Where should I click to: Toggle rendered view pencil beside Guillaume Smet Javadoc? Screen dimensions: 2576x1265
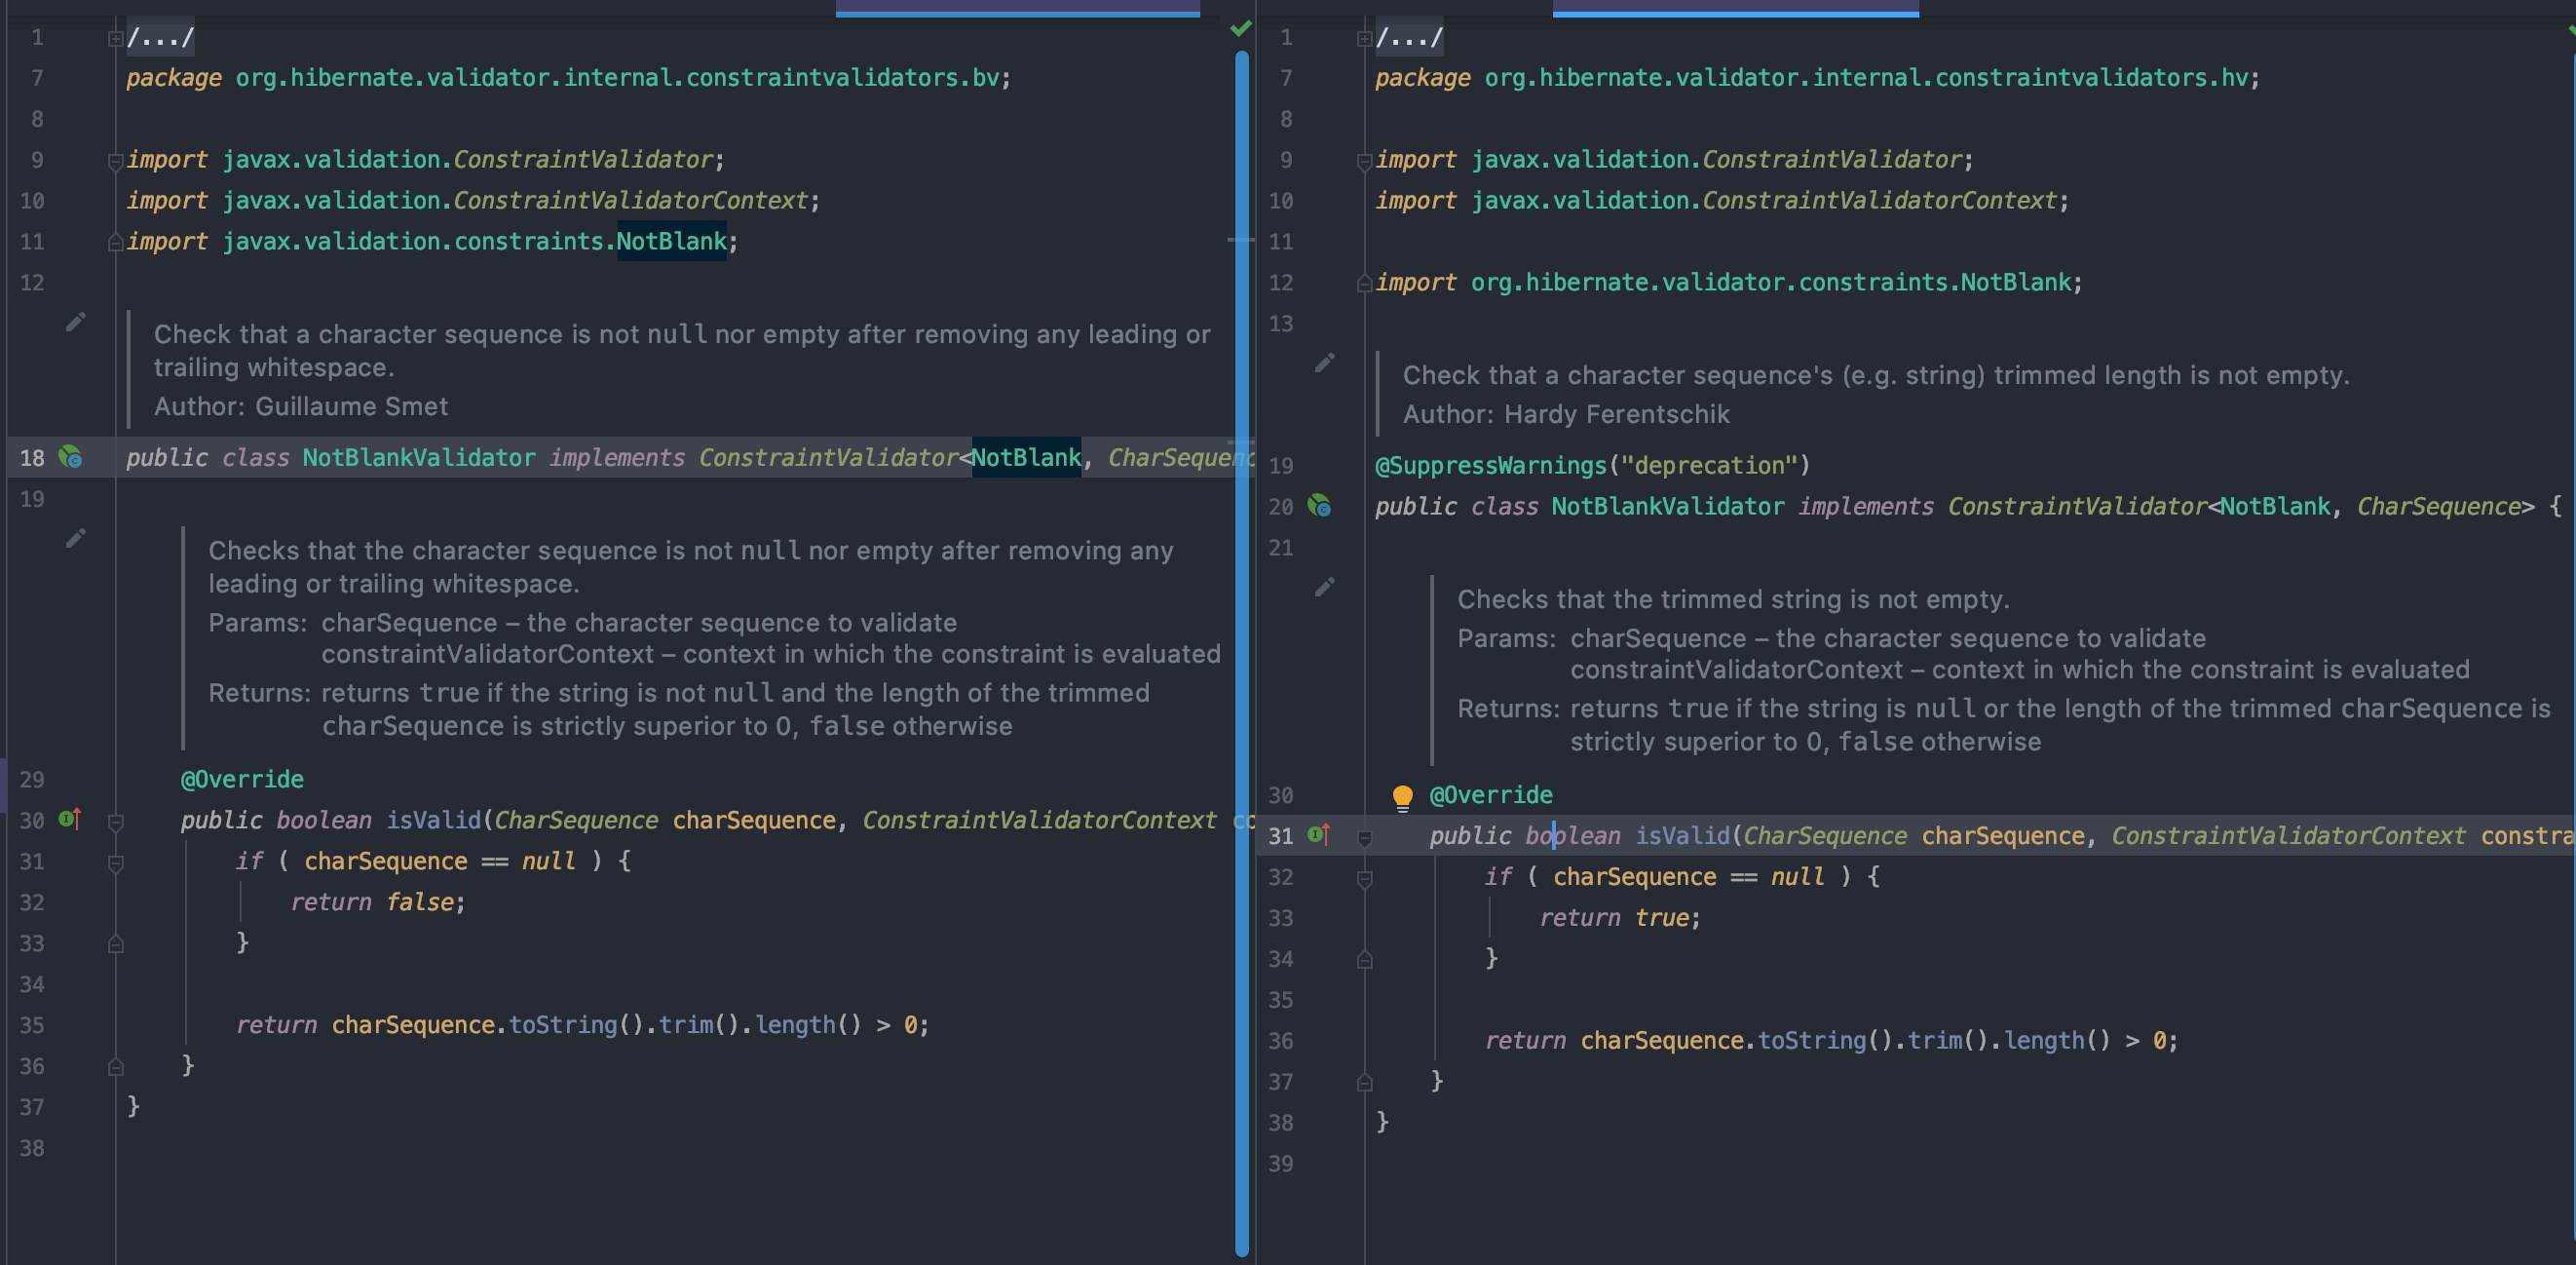[76, 322]
